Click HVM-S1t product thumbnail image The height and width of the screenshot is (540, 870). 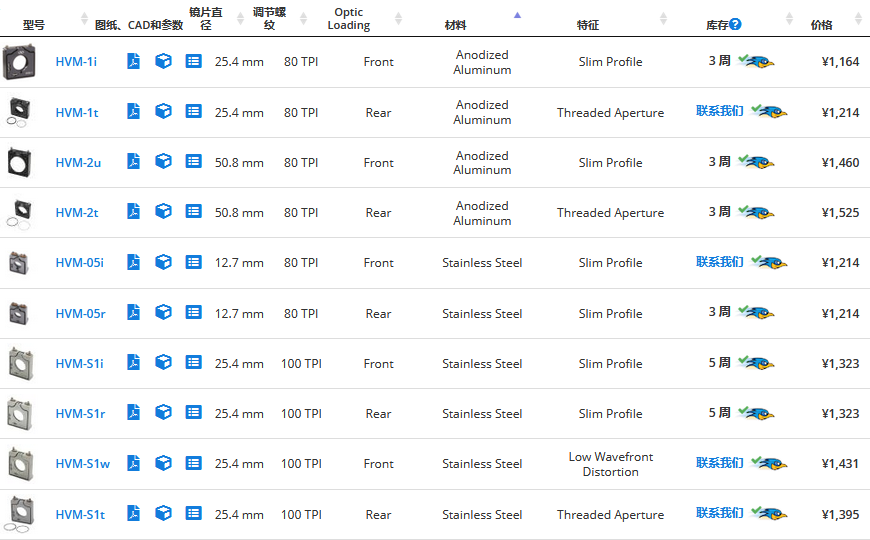[x=19, y=514]
